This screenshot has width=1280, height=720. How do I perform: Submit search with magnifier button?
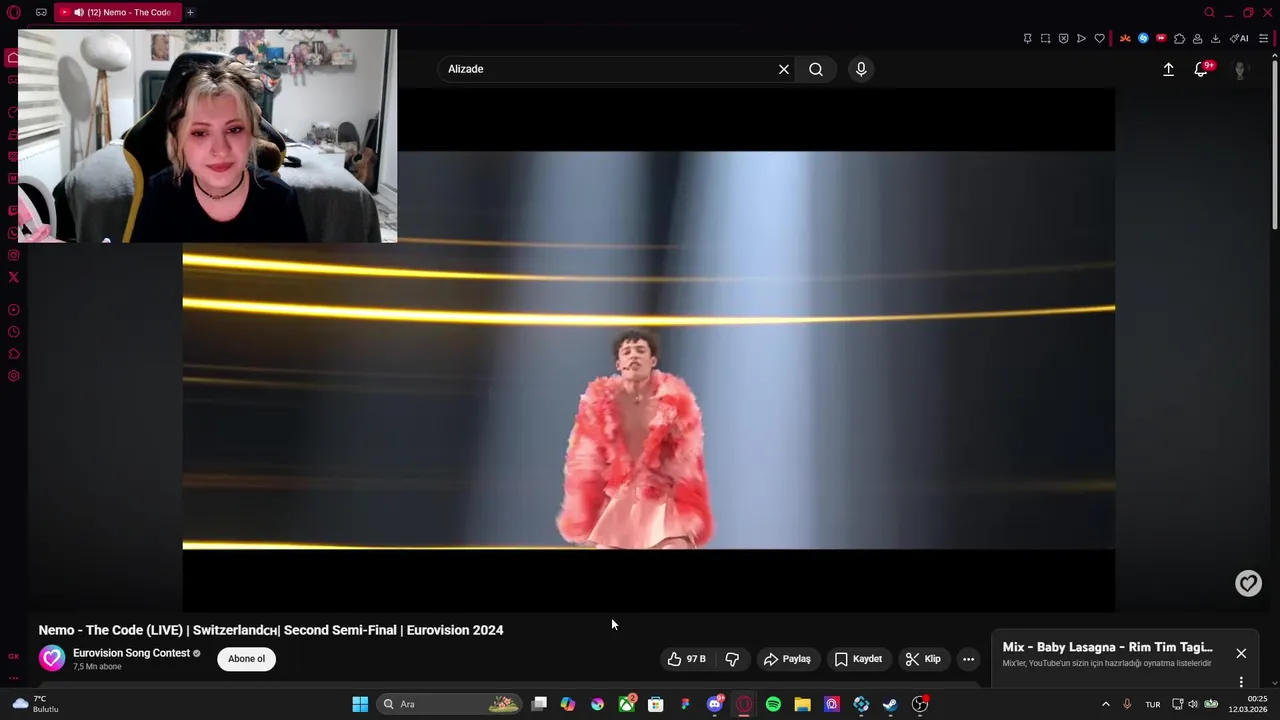click(816, 69)
